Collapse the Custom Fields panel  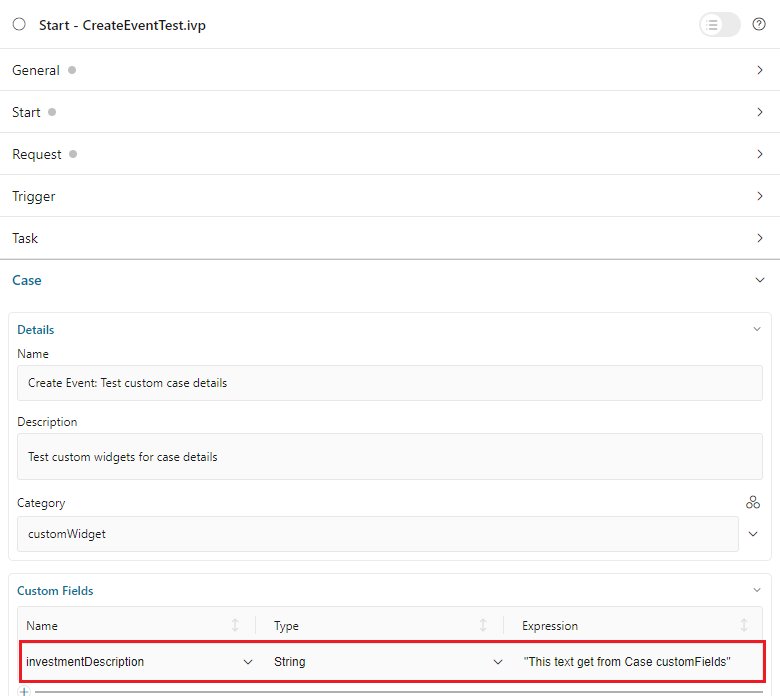point(757,590)
